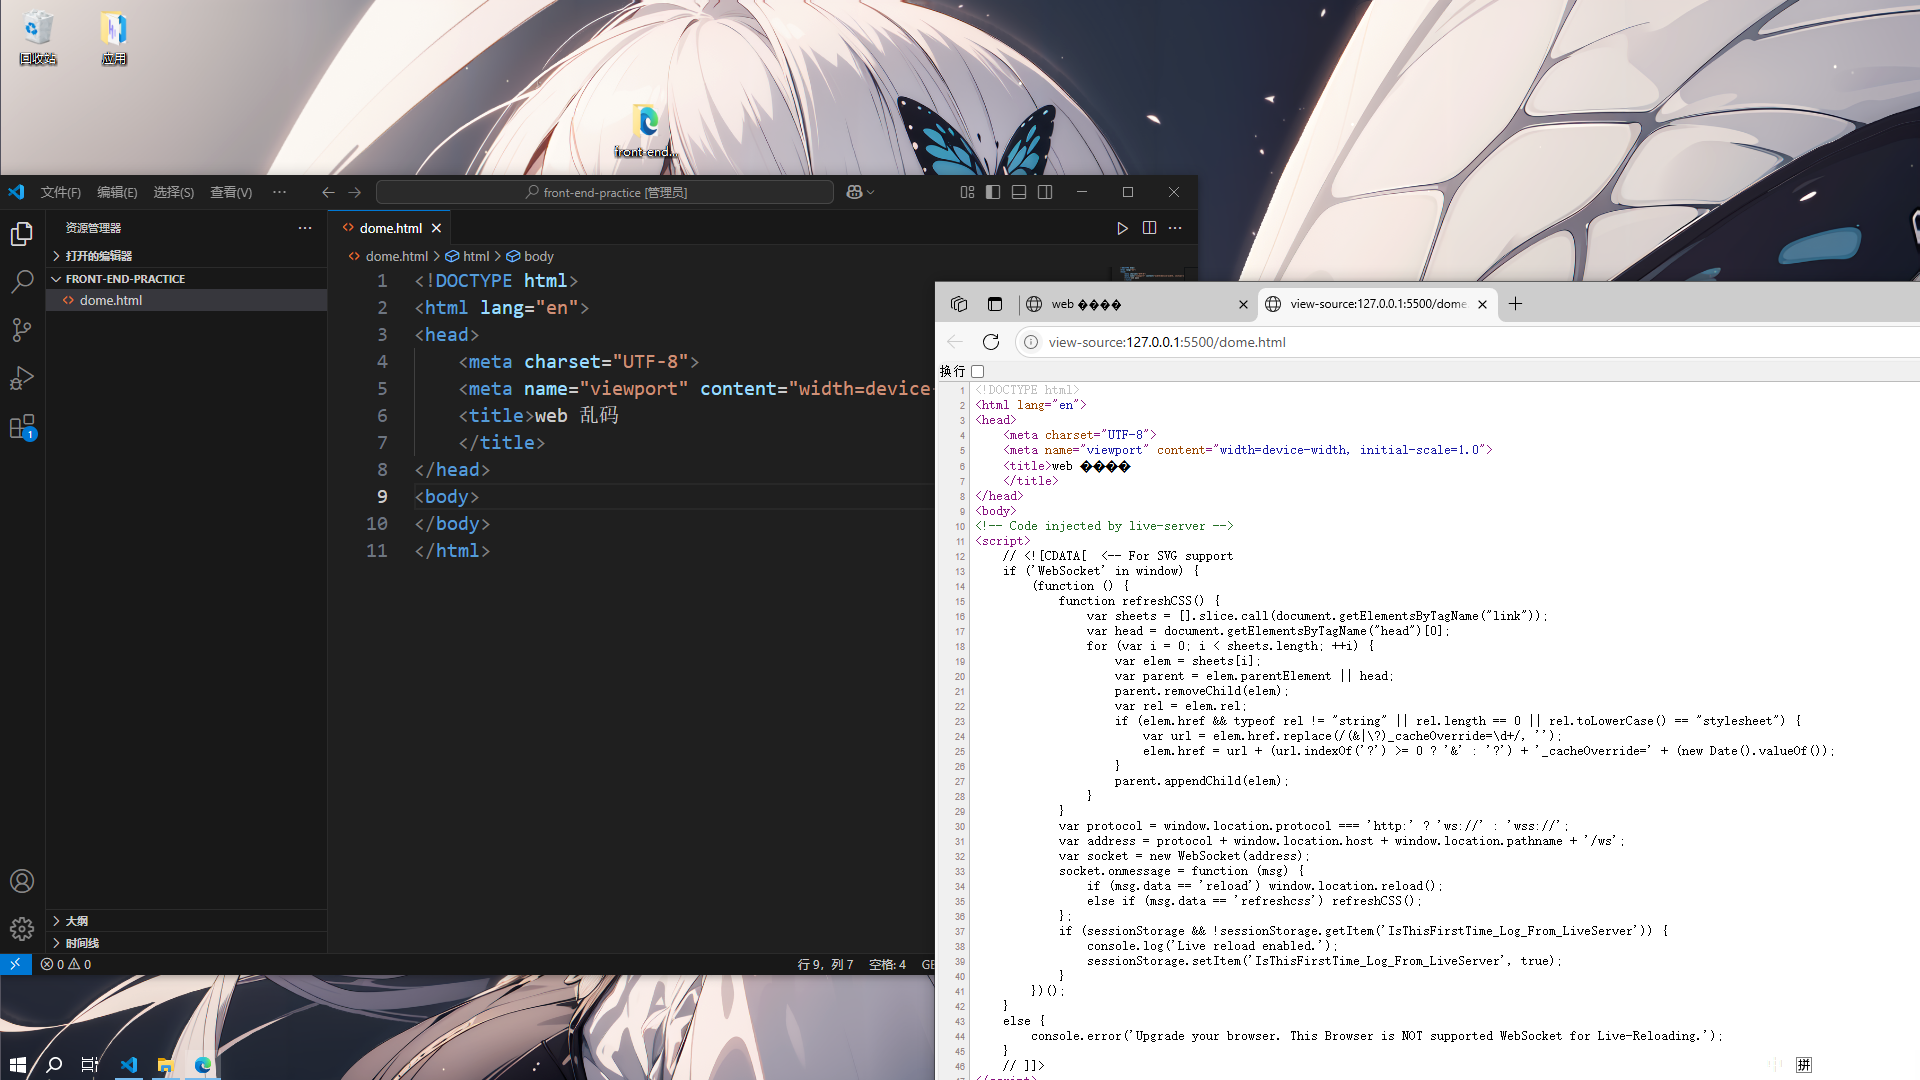This screenshot has height=1080, width=1920.
Task: Toggle the primary sidebar layout button
Action: 993,192
